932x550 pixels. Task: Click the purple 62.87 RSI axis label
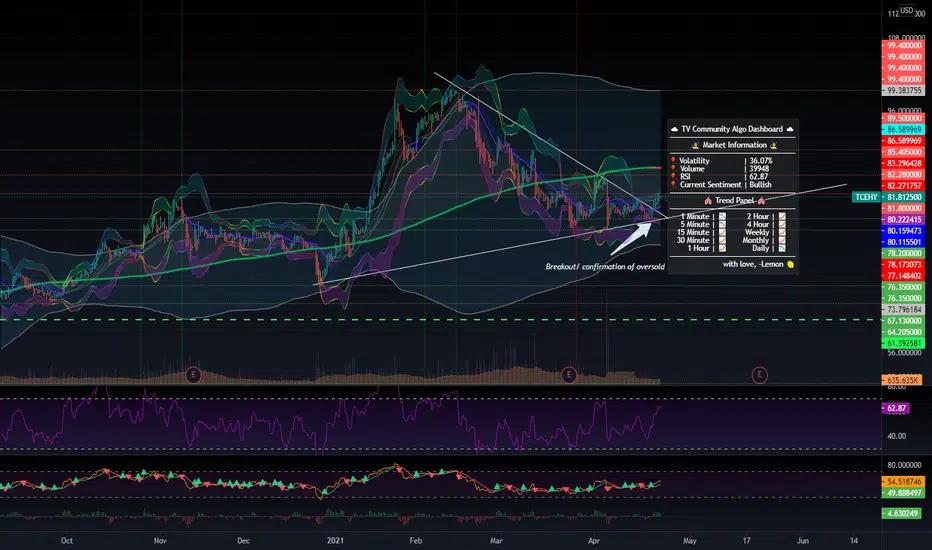click(896, 408)
